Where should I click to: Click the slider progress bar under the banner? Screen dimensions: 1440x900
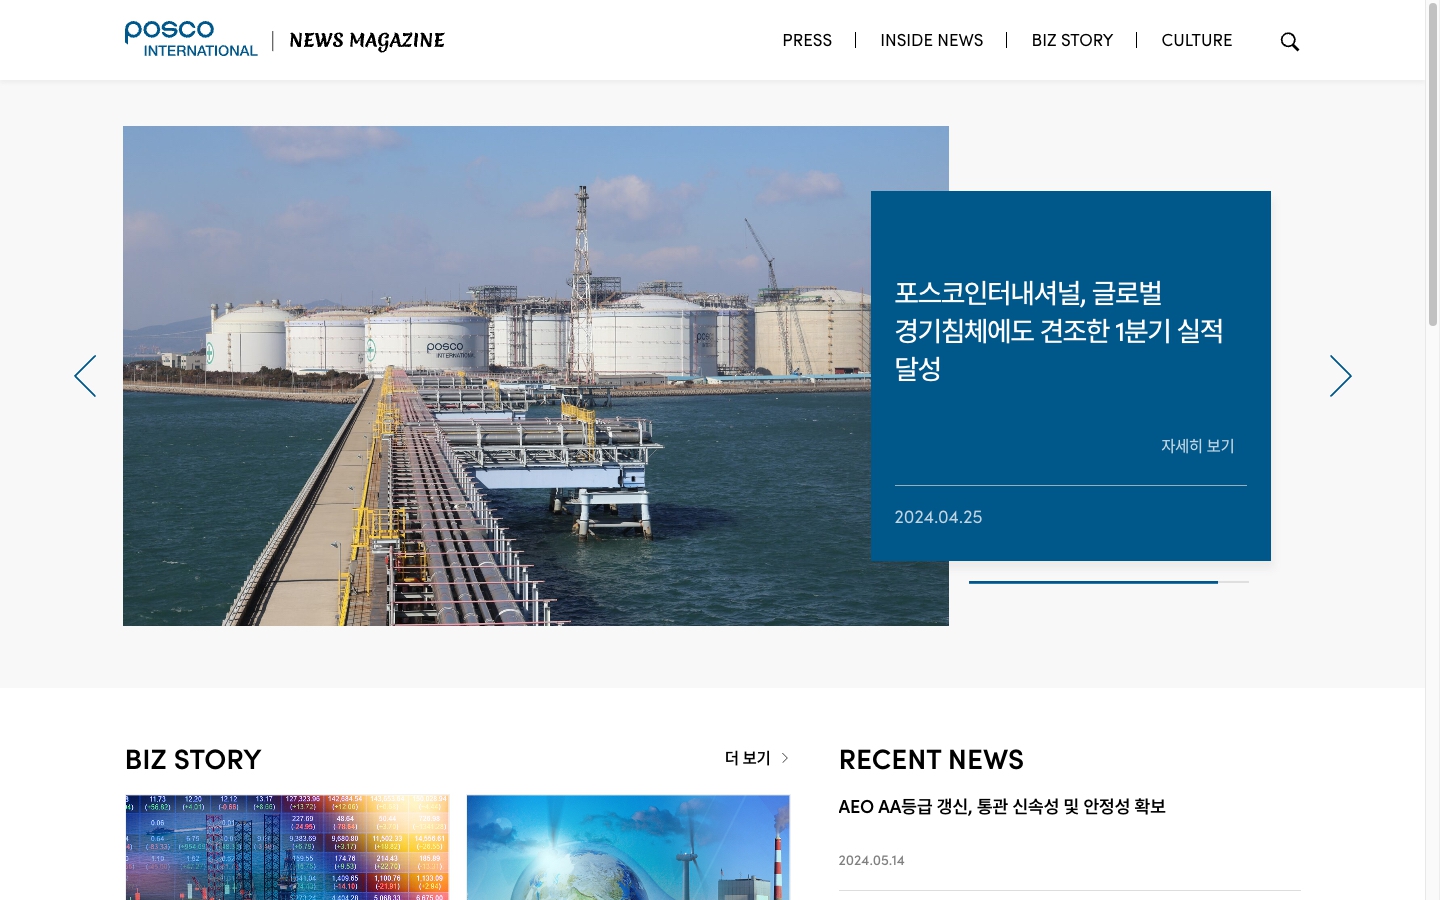pyautogui.click(x=1109, y=582)
